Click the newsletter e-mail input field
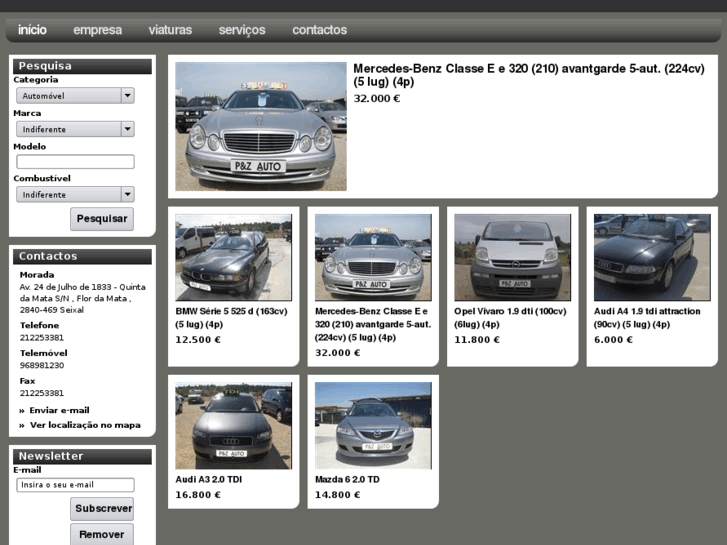Viewport: 727px width, 545px height. [x=75, y=485]
